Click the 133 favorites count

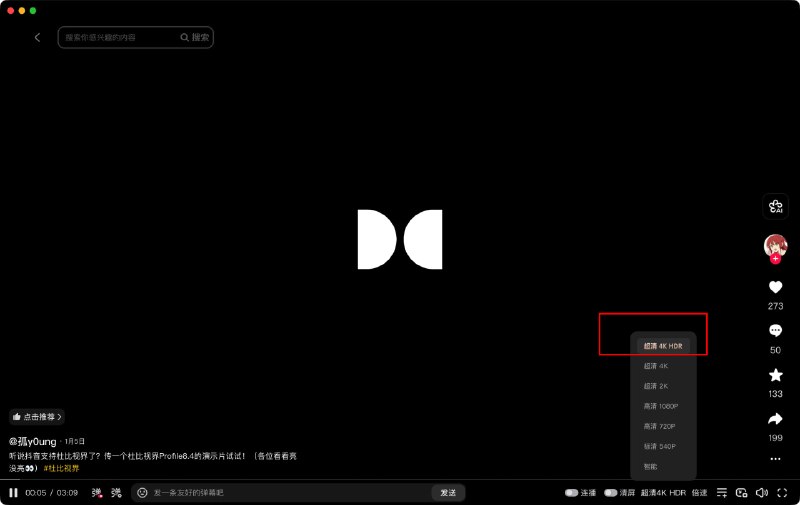point(776,394)
